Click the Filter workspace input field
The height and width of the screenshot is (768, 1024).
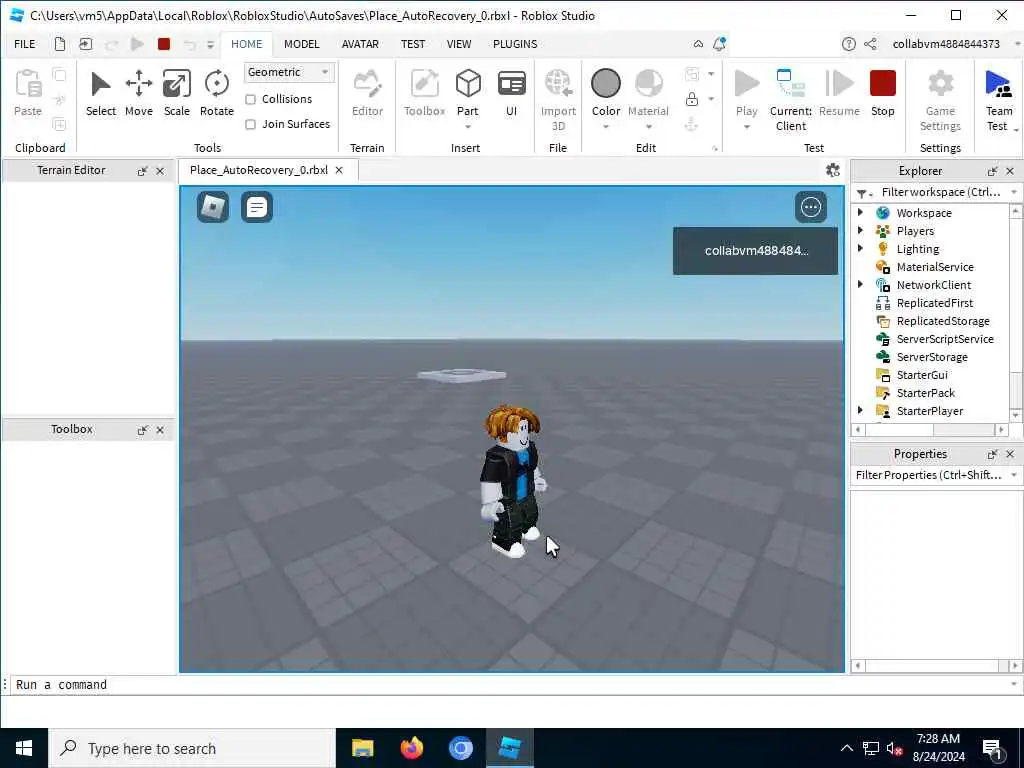pos(940,192)
